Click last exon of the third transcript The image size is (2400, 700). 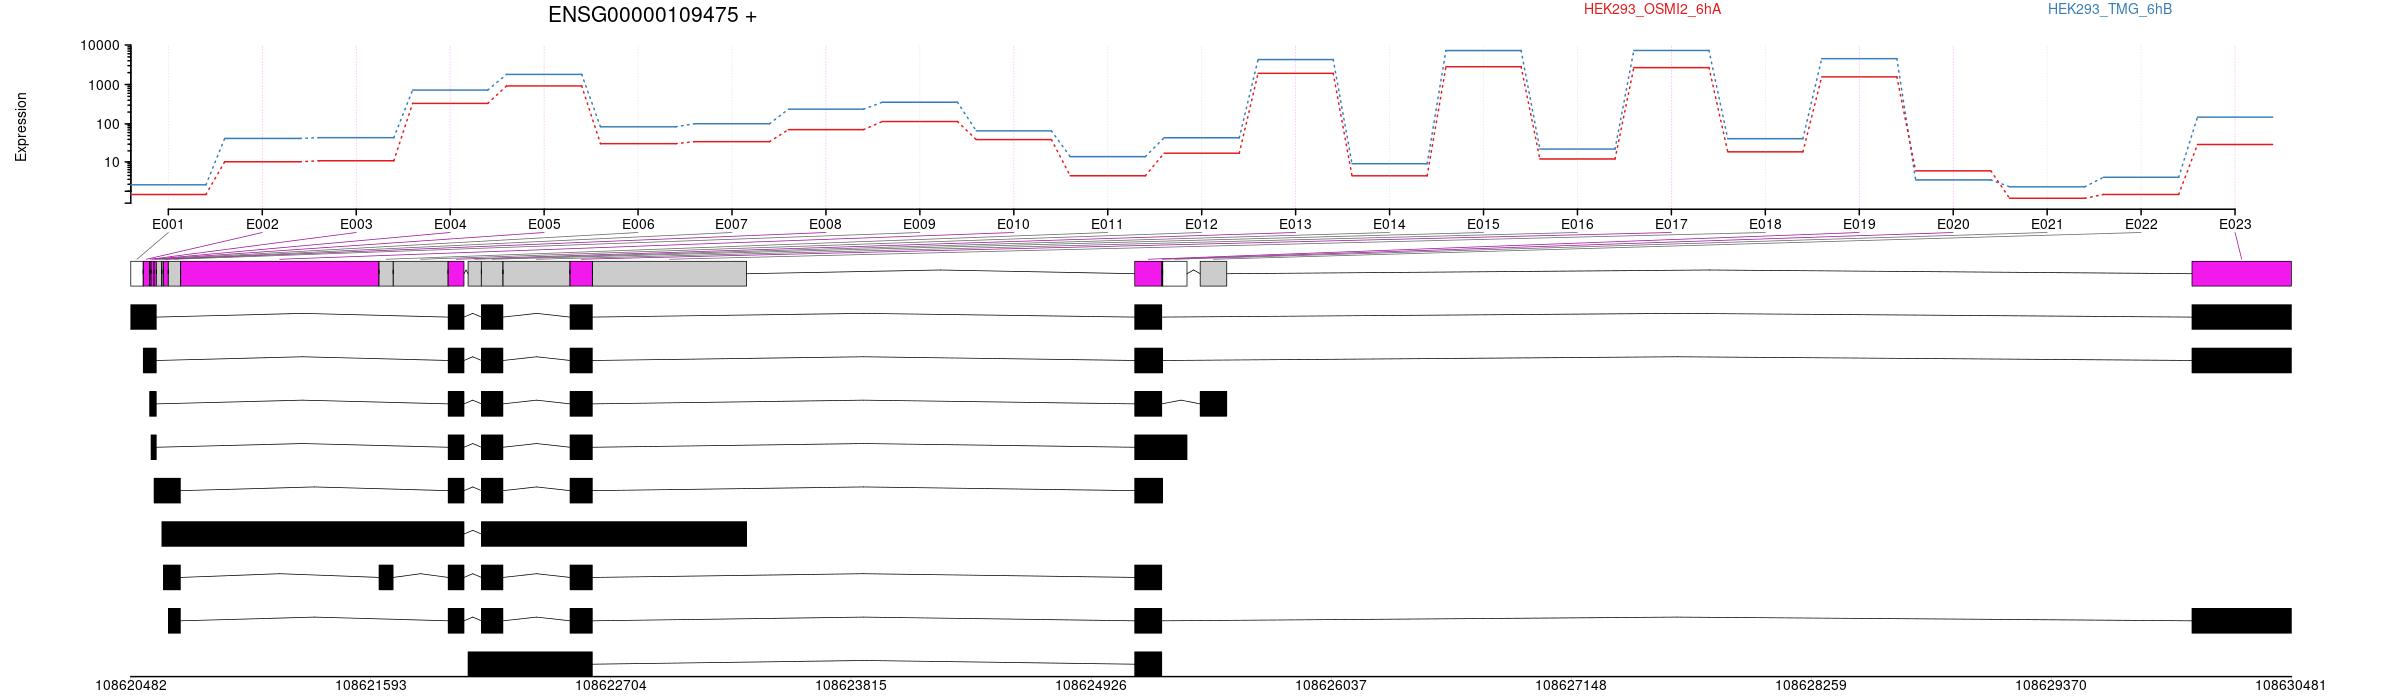pyautogui.click(x=1213, y=404)
